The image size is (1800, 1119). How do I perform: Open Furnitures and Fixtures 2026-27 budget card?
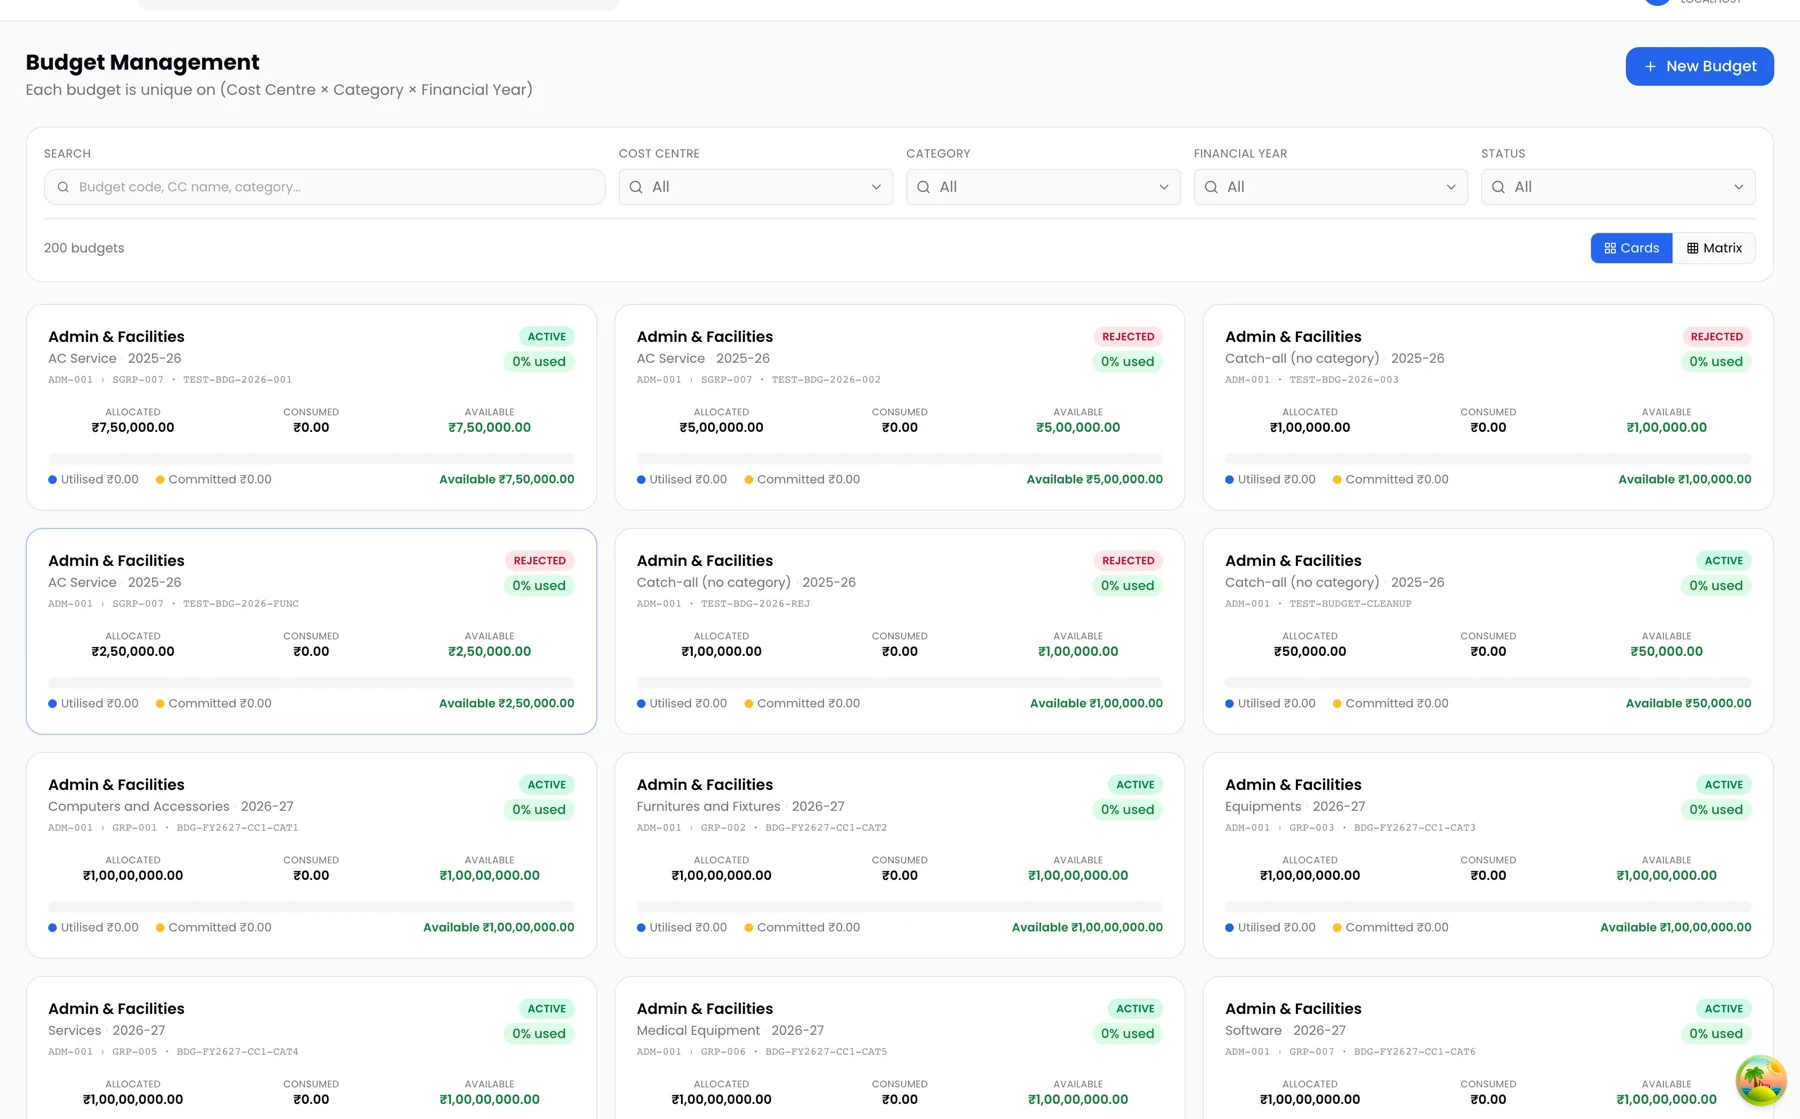tap(899, 855)
